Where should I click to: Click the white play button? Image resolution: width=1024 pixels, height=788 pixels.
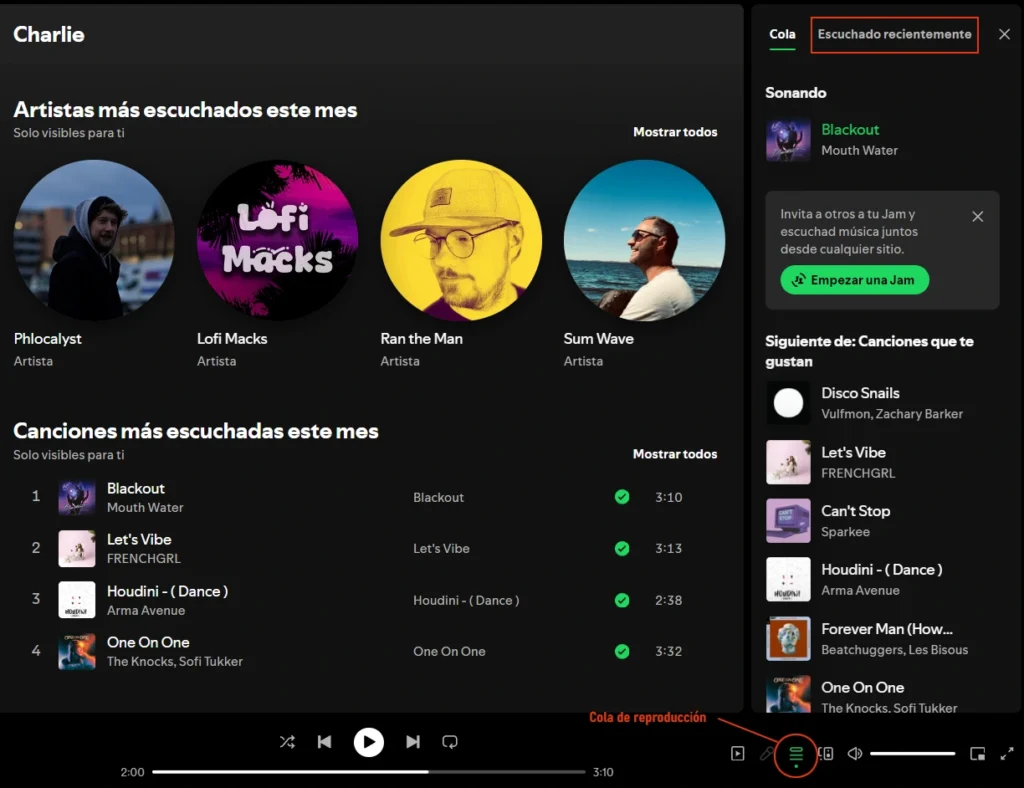click(x=369, y=742)
